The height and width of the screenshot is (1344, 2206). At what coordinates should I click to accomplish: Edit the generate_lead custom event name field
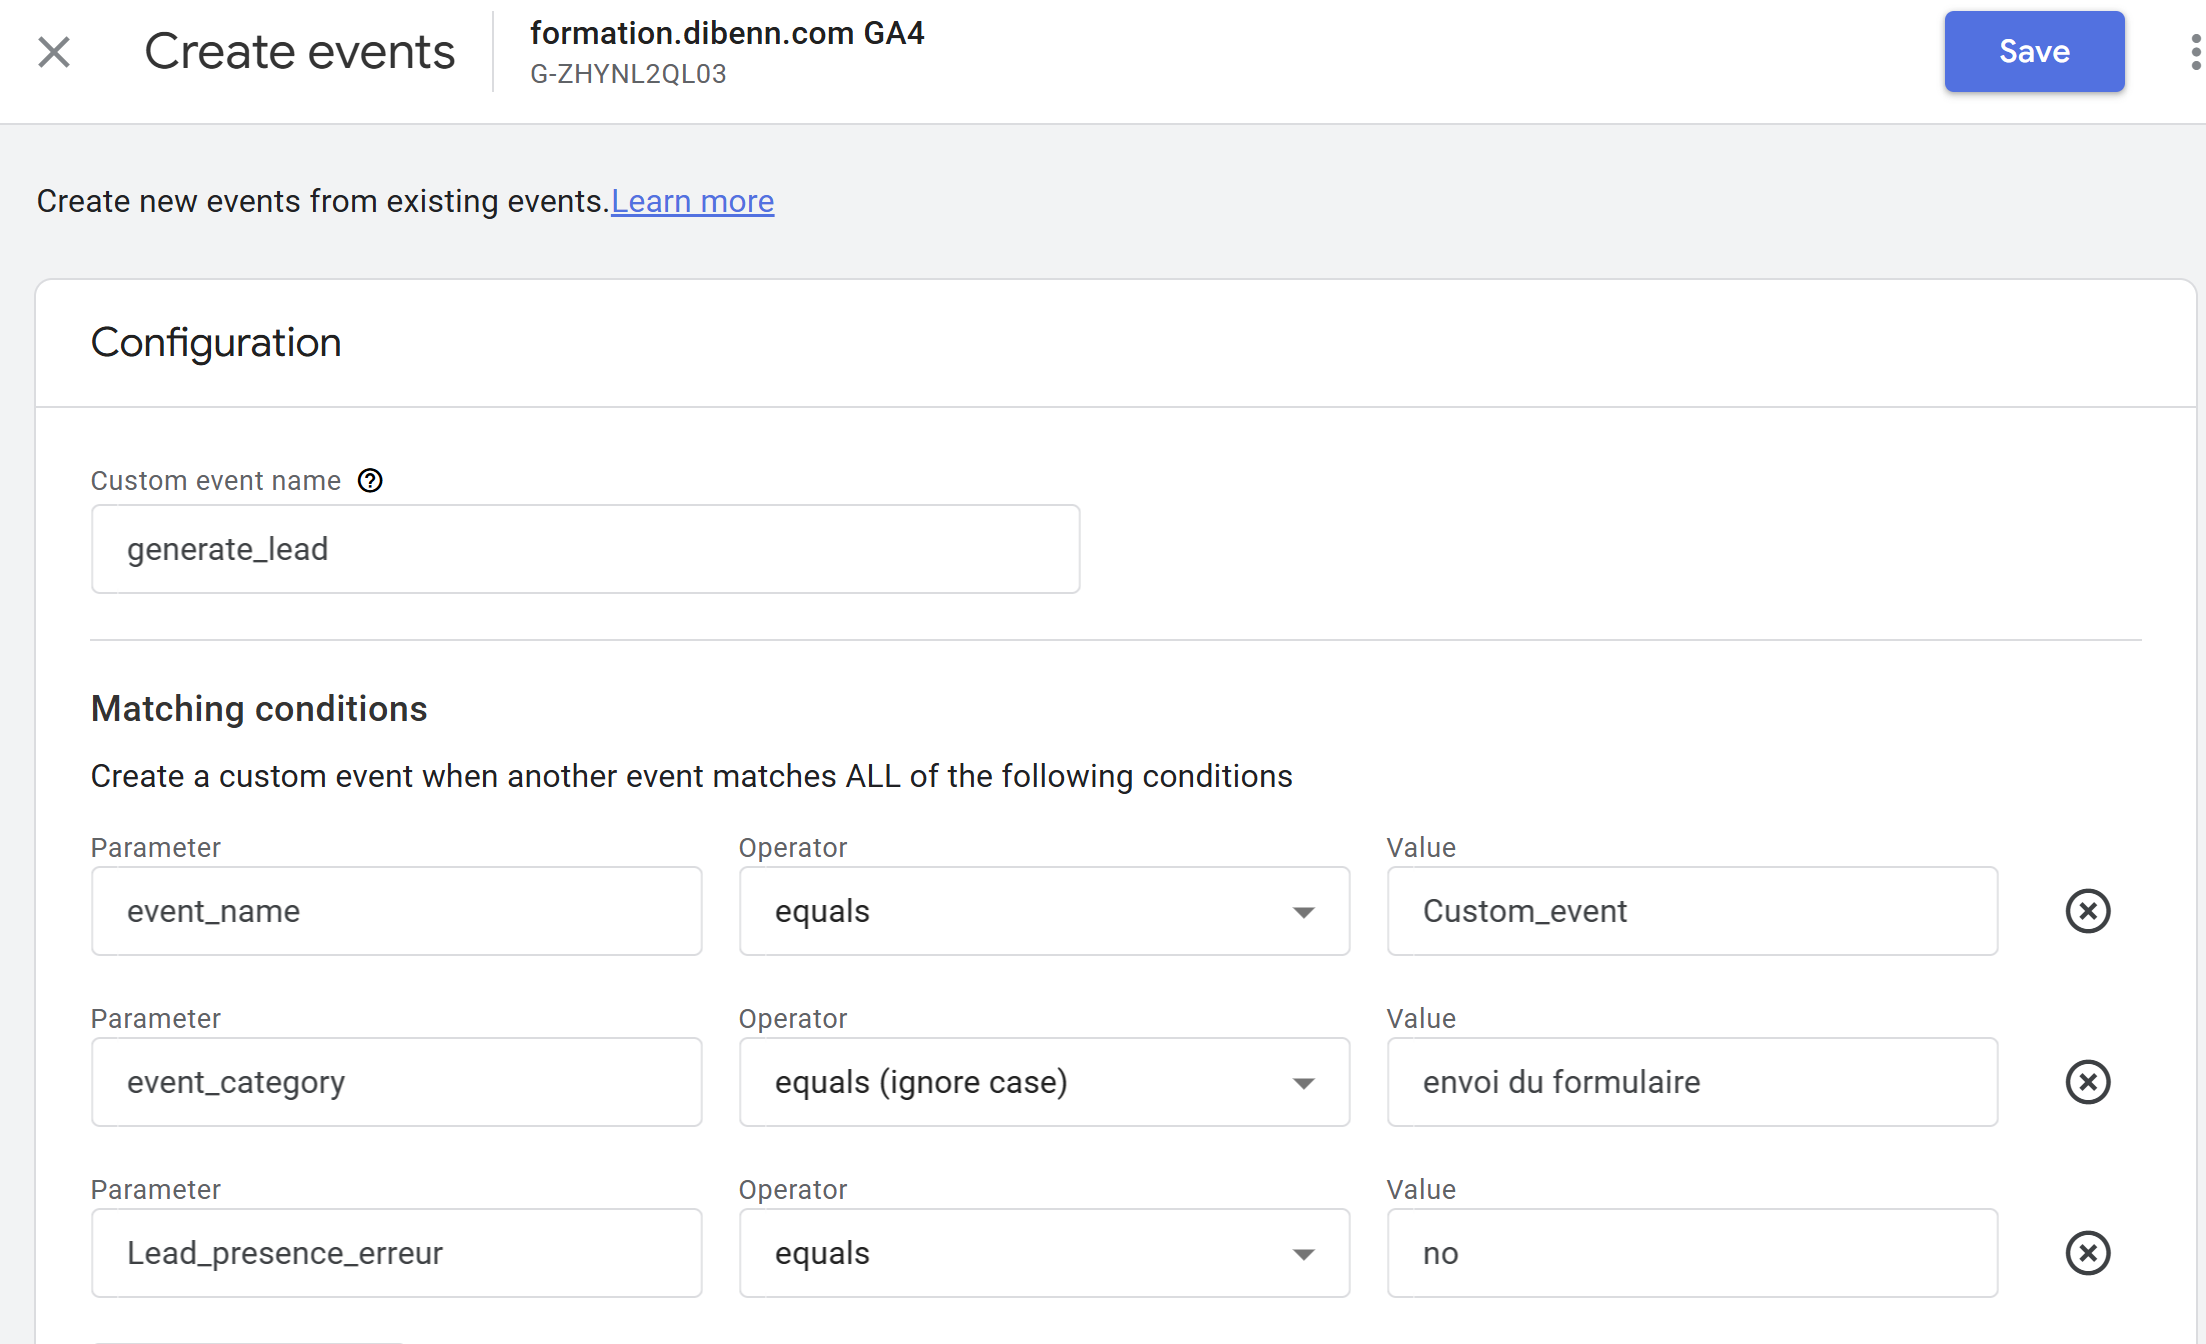coord(585,549)
